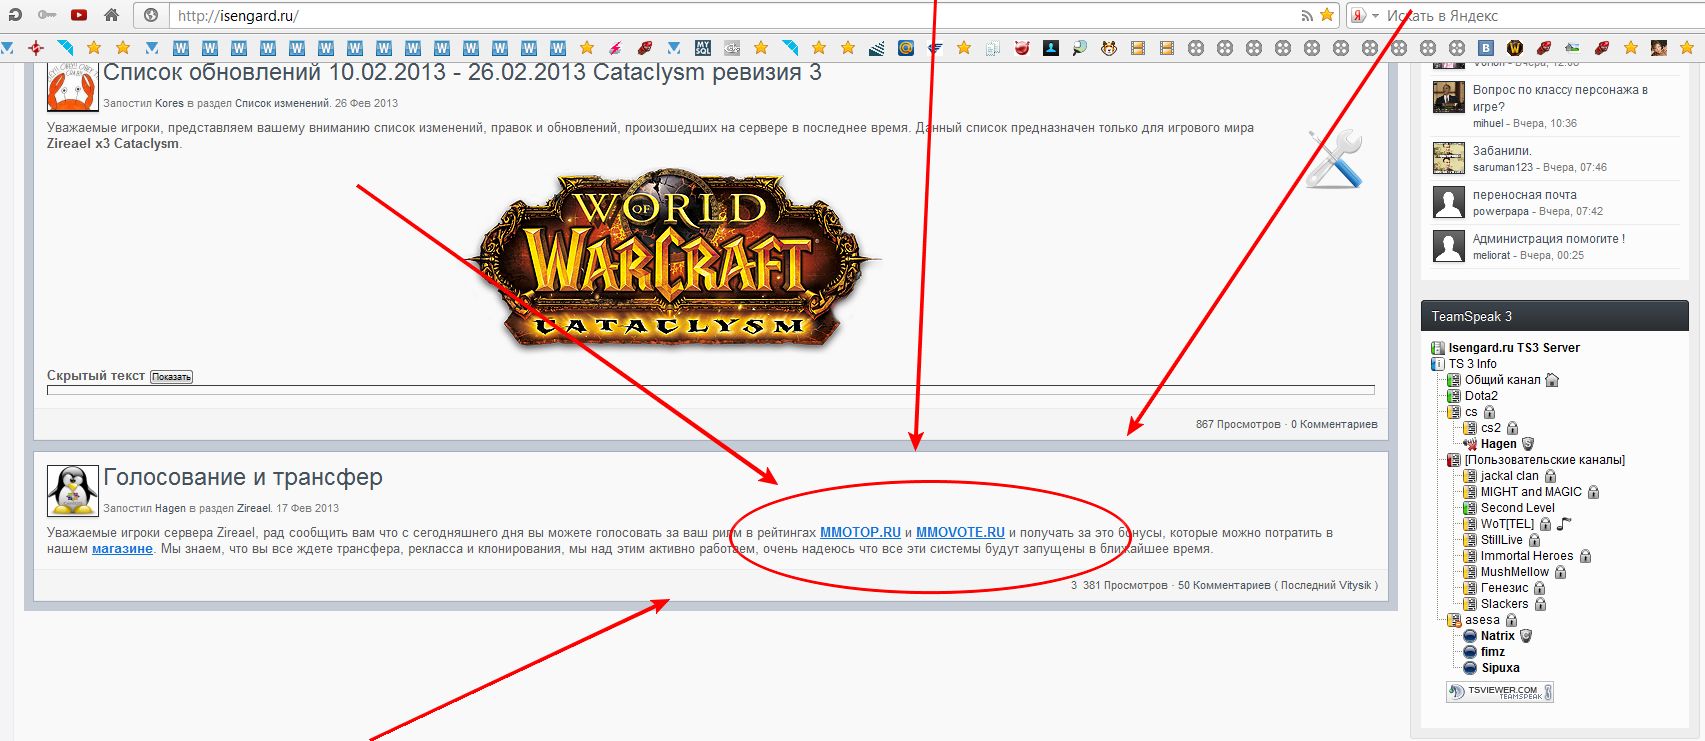1705x741 pixels.
Task: Select user Natrix in the asesa channel
Action: pyautogui.click(x=1497, y=636)
